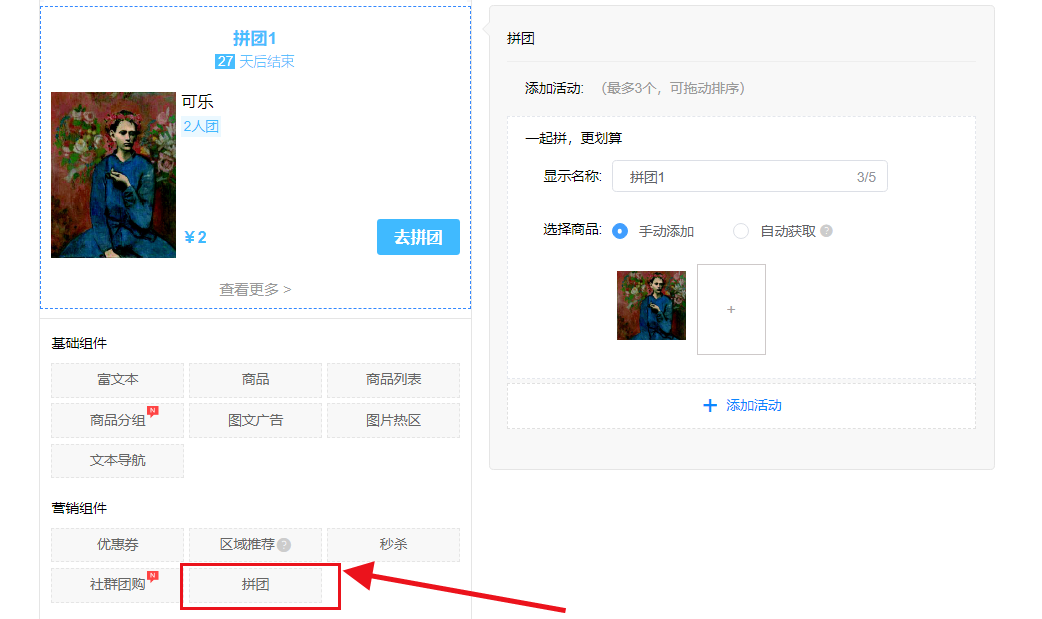Open the help icon beside 区域推荐
Image resolution: width=1042 pixels, height=619 pixels.
click(284, 545)
